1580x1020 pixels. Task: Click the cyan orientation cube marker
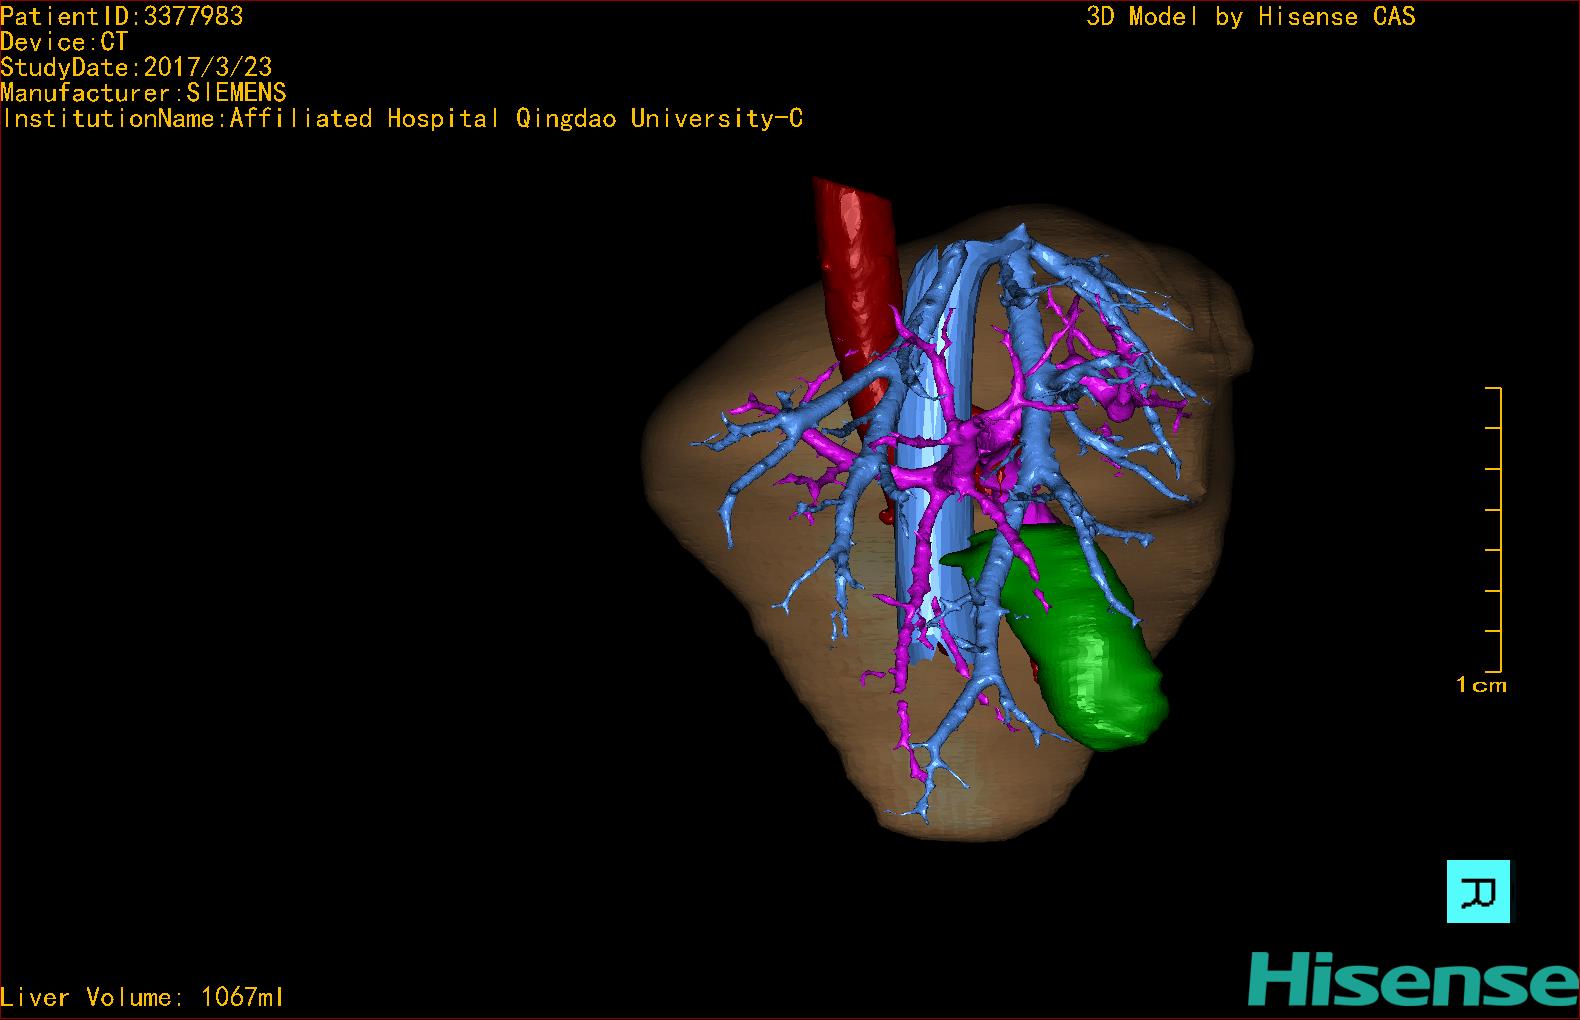[1478, 891]
